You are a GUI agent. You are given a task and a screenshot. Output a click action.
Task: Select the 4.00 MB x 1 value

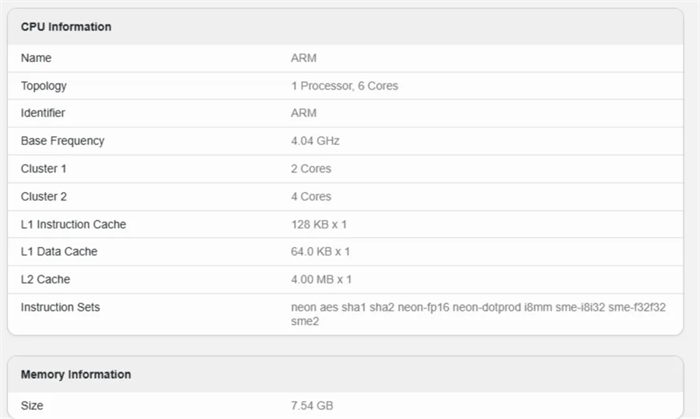pyautogui.click(x=321, y=280)
